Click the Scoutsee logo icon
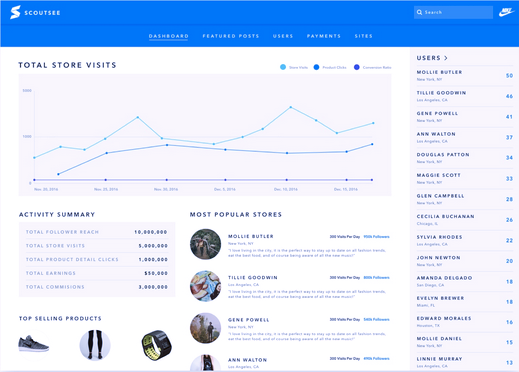Viewport: 519px width, 372px height. click(15, 12)
